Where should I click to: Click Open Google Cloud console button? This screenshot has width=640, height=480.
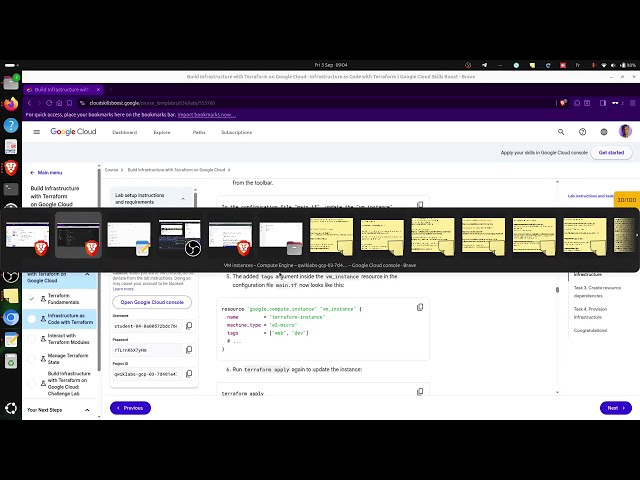[x=152, y=302]
